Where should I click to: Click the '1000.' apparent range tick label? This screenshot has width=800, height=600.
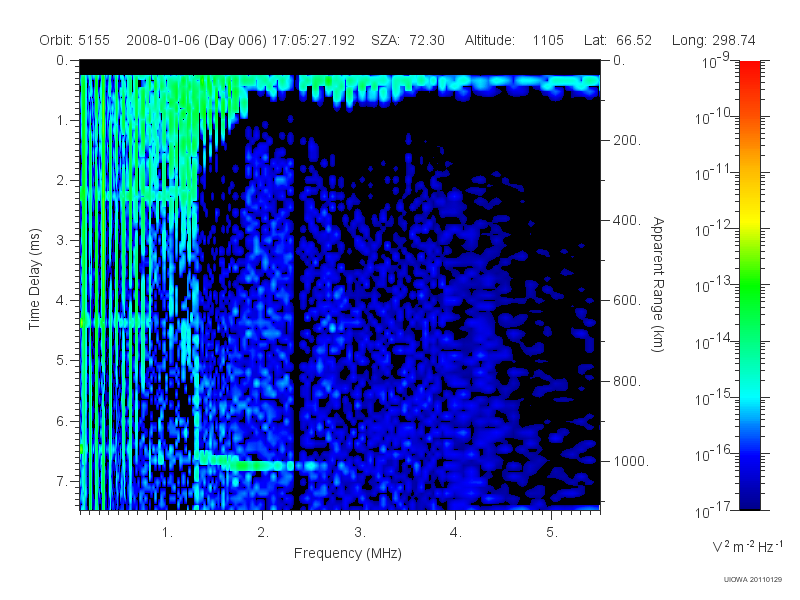tap(631, 461)
